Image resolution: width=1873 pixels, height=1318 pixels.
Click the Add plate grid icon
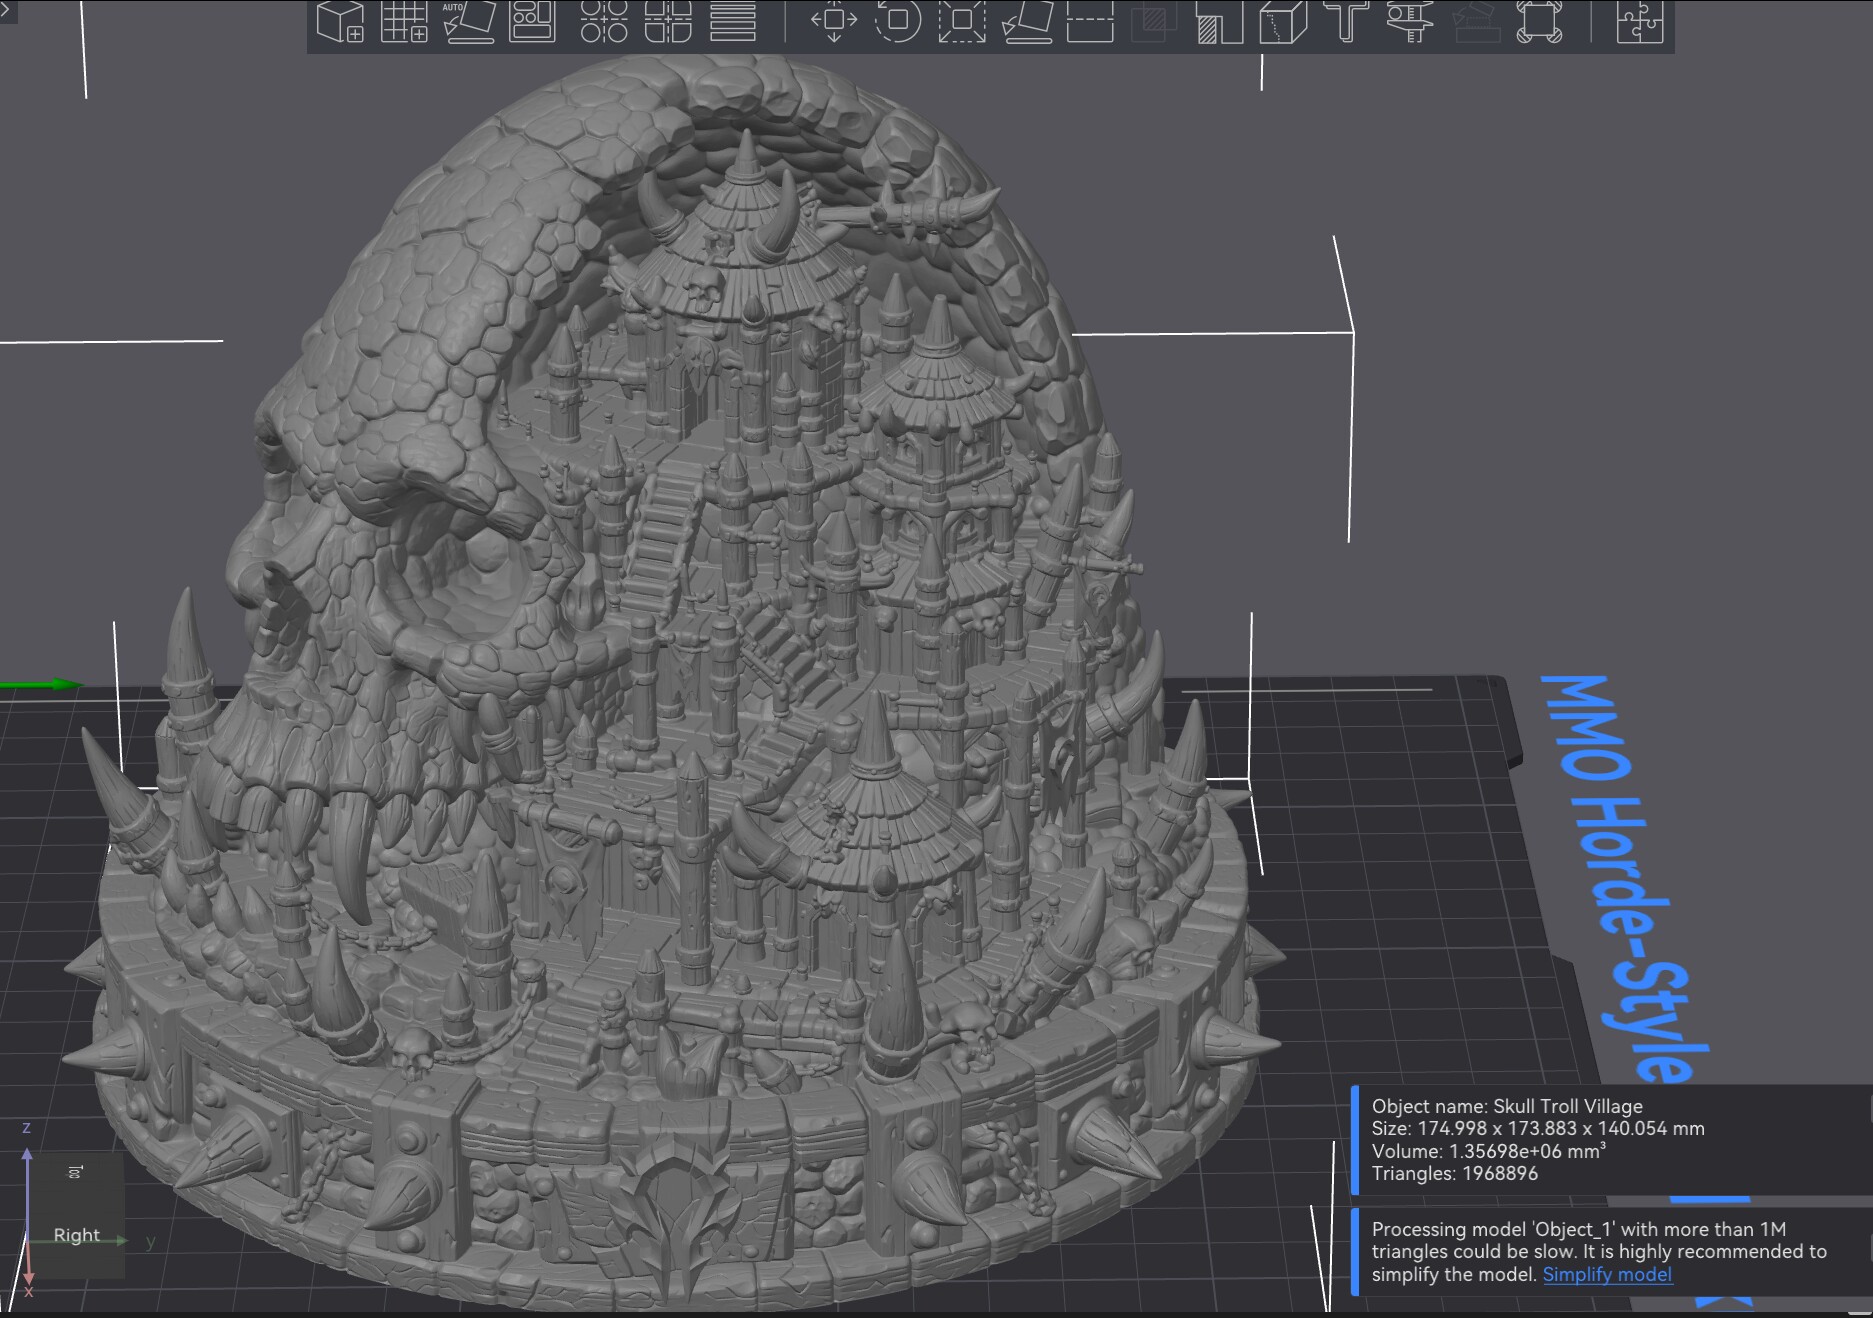point(405,22)
